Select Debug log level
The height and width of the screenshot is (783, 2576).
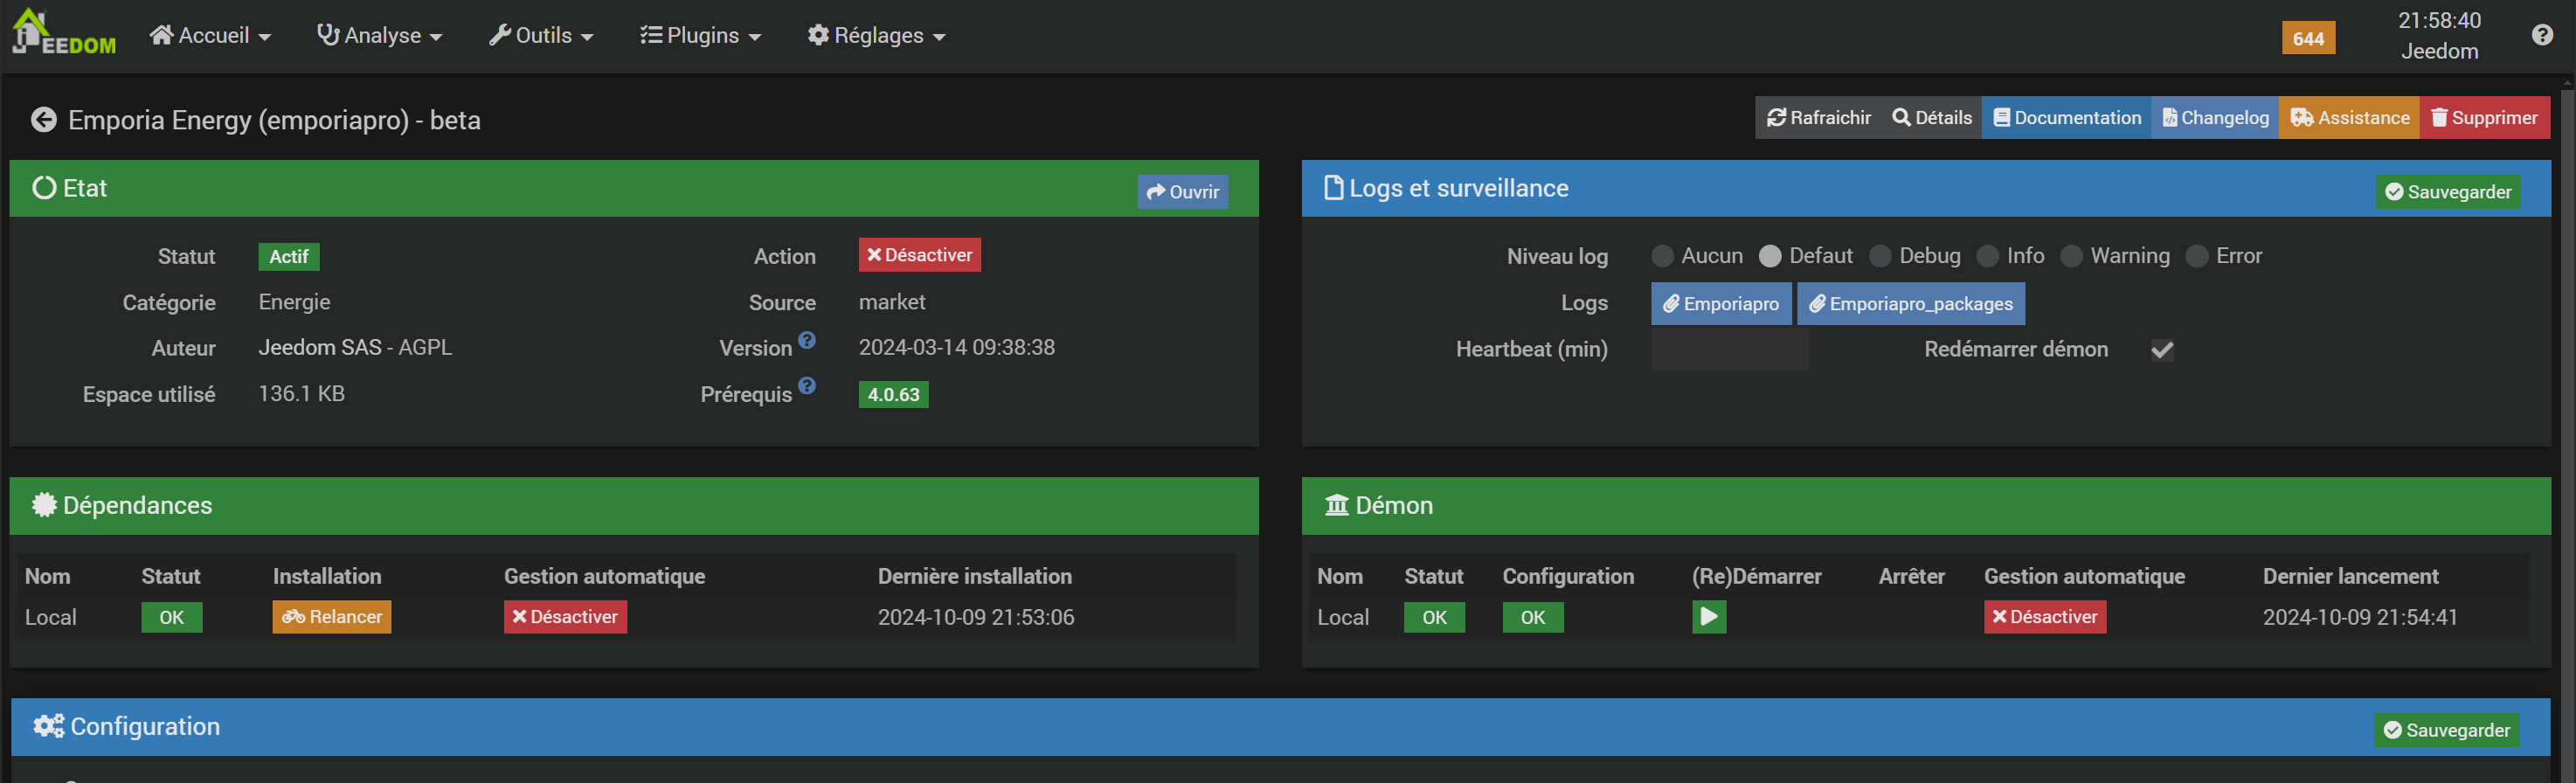click(1880, 256)
